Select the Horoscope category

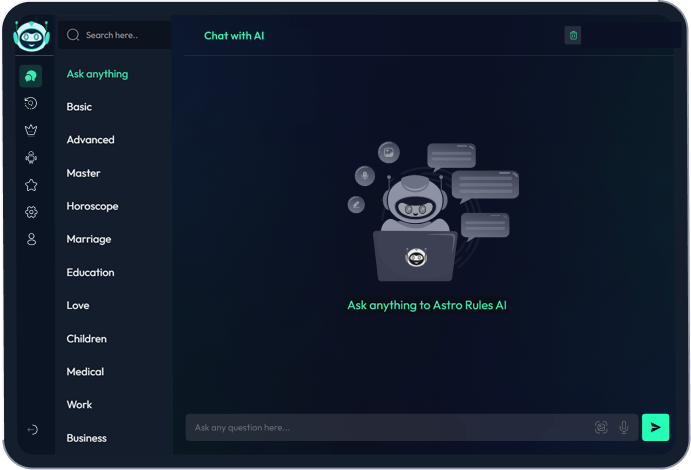click(x=92, y=206)
